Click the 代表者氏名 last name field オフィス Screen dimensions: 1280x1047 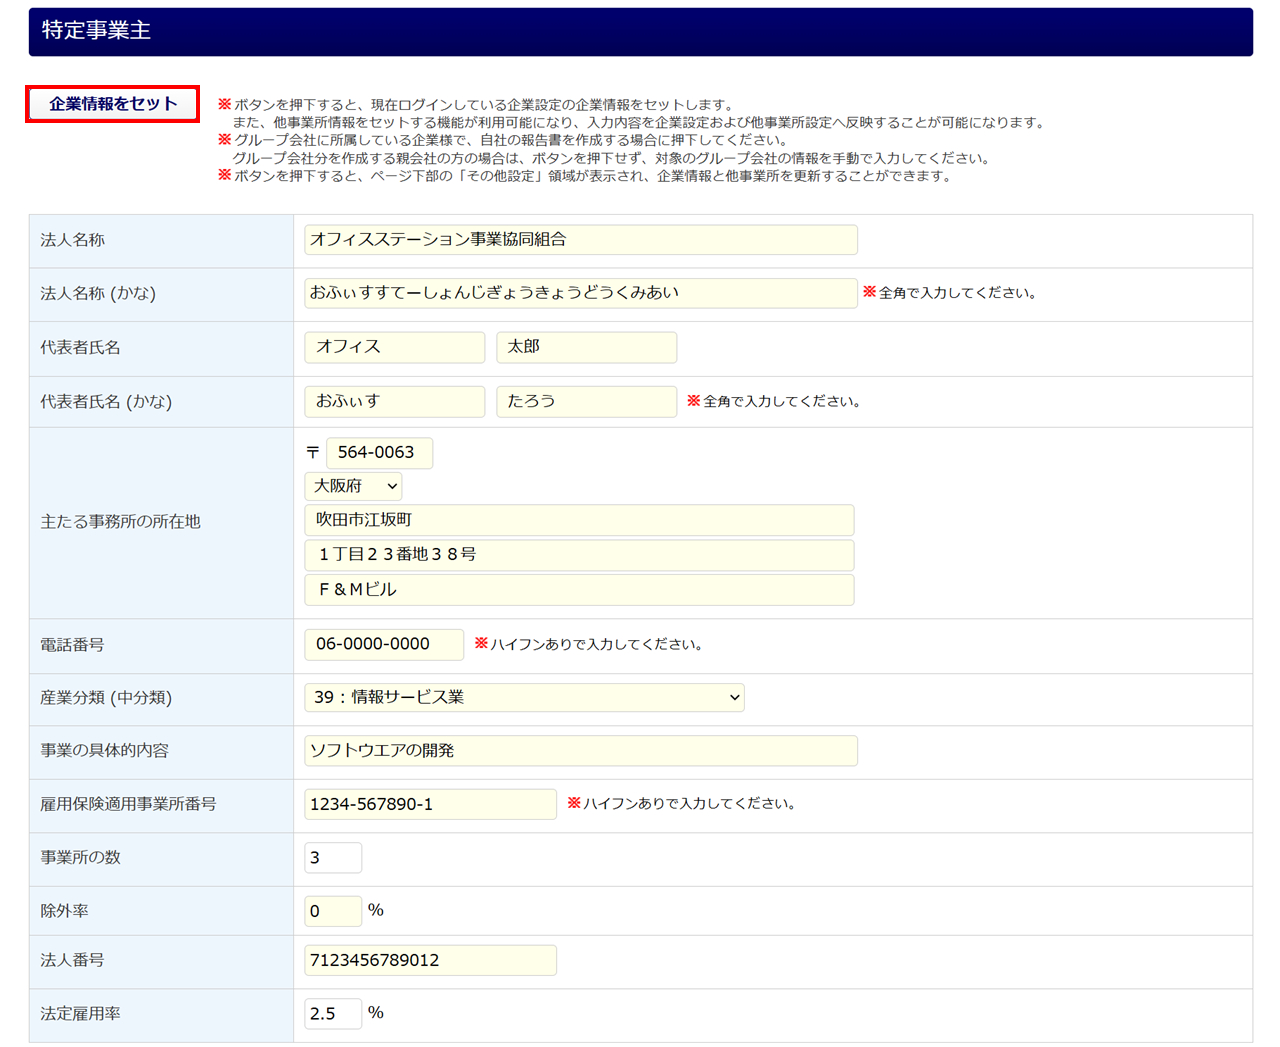click(x=394, y=347)
